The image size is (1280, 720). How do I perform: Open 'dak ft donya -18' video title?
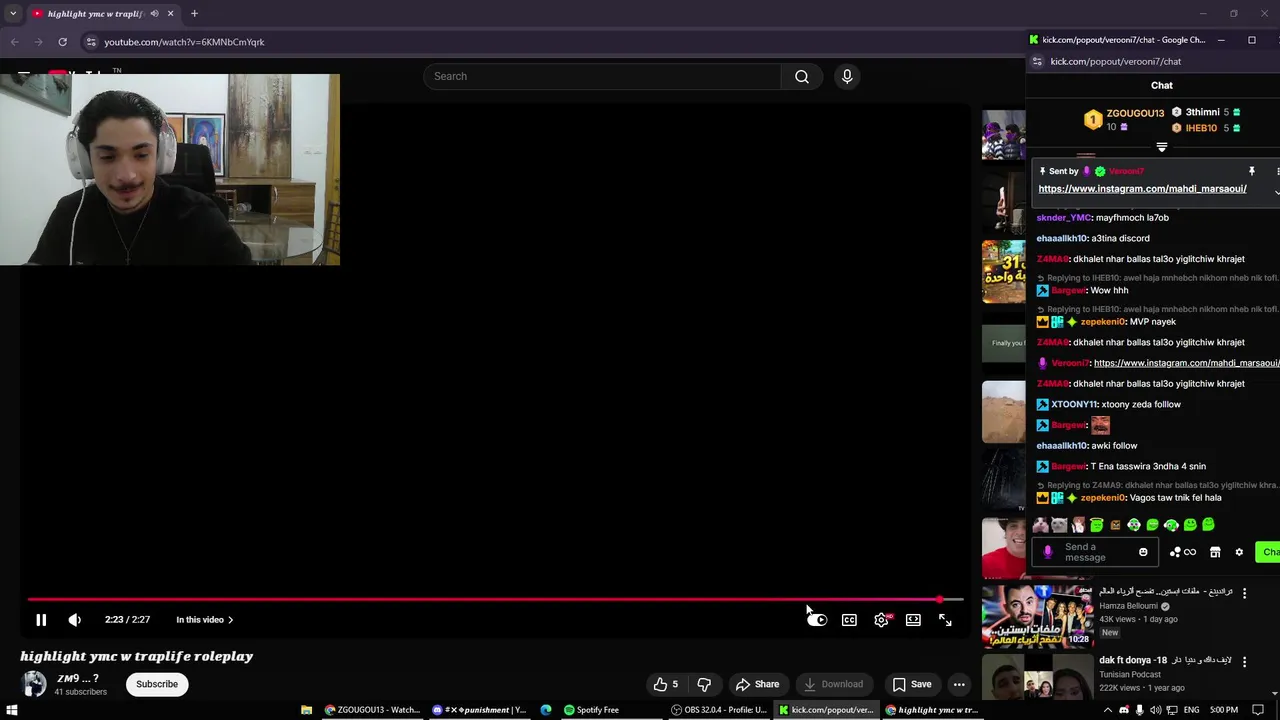[1165, 660]
